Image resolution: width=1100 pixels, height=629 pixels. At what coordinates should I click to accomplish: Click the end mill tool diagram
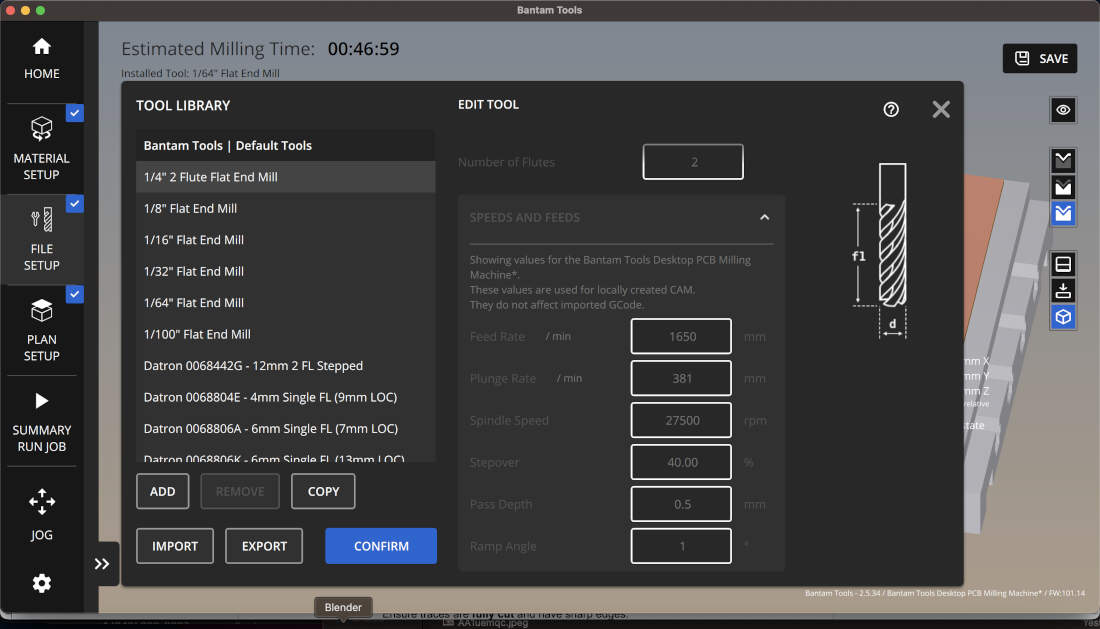coord(881,251)
